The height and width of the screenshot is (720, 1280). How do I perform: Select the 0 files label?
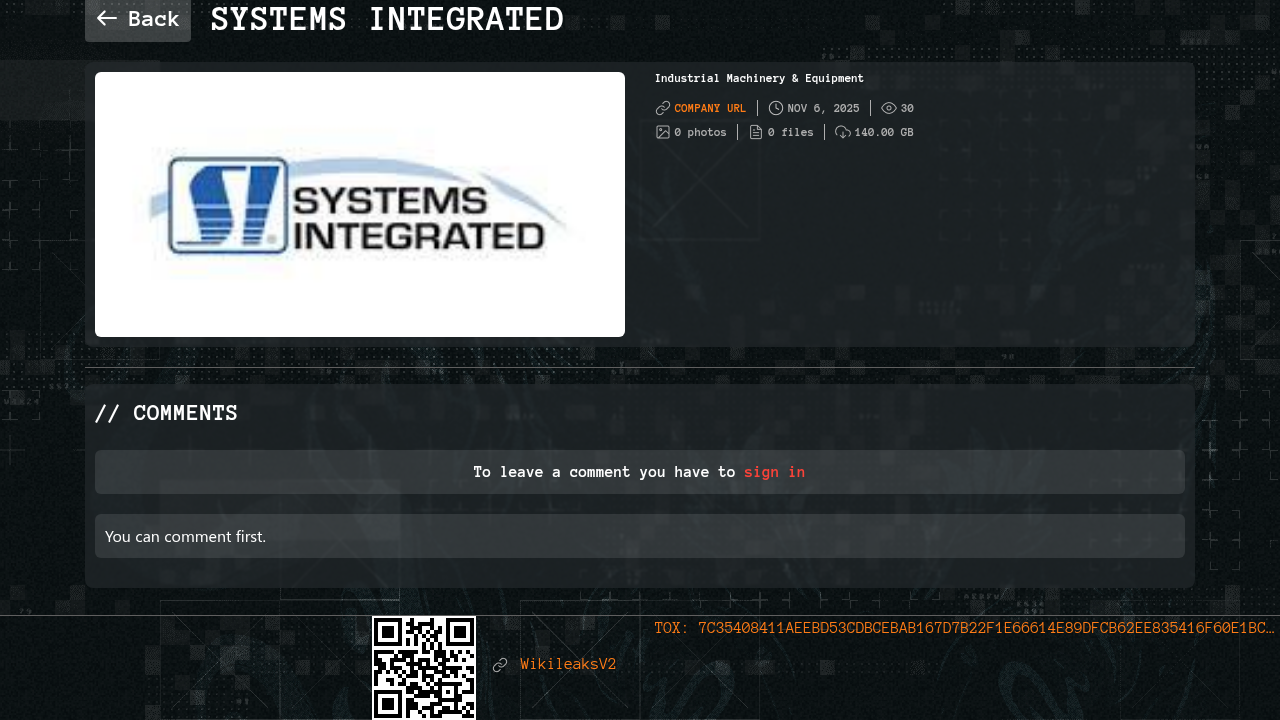click(x=790, y=132)
